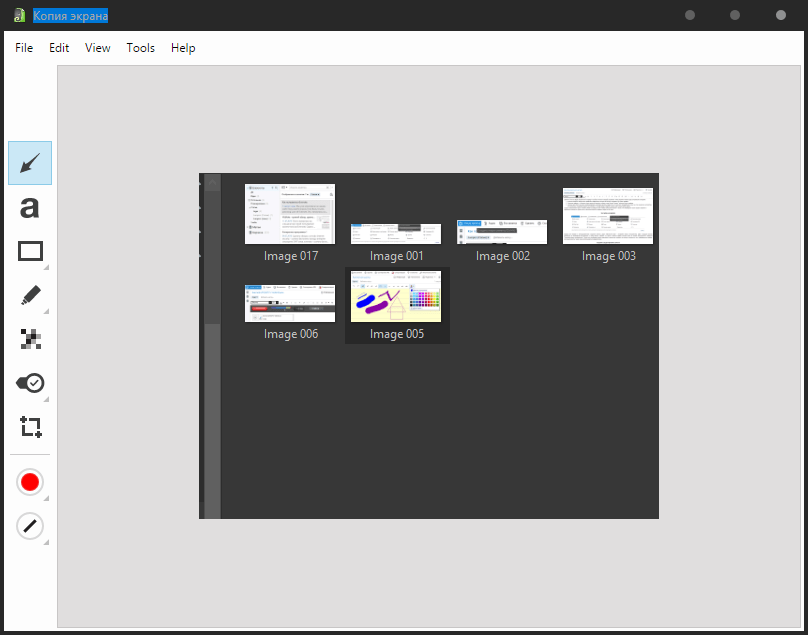
Task: Select the Arrow annotation tool
Action: coord(30,163)
